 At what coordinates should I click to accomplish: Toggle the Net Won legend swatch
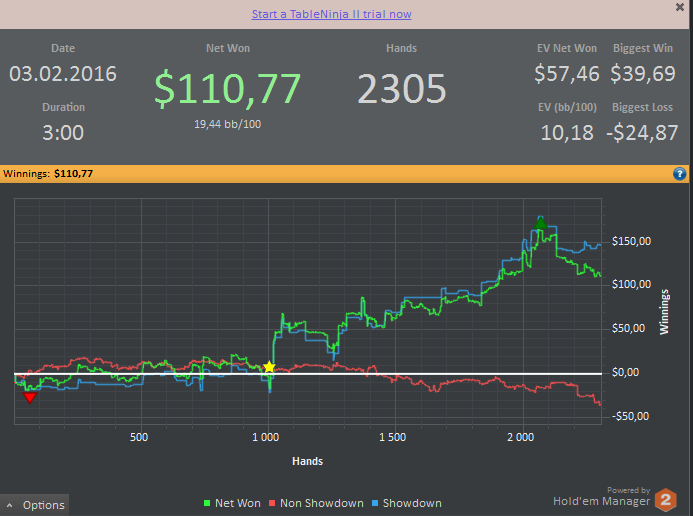click(207, 503)
